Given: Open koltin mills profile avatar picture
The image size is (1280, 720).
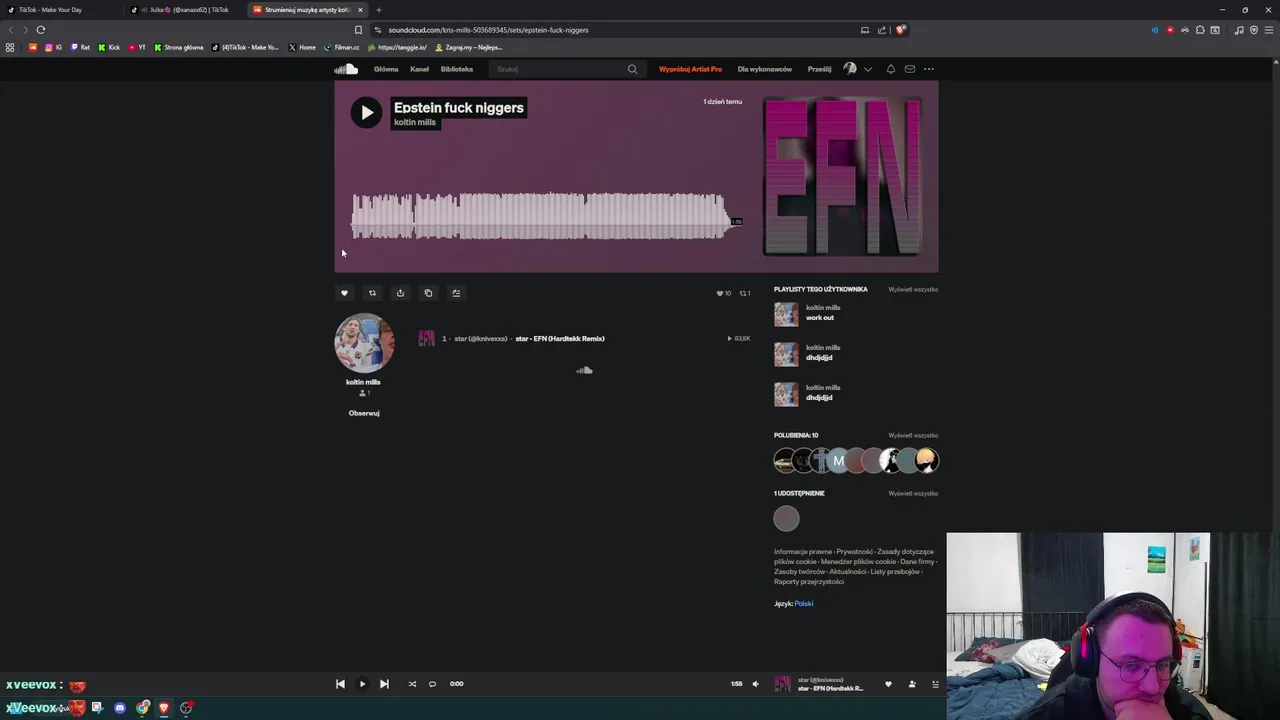Looking at the screenshot, I should (364, 343).
